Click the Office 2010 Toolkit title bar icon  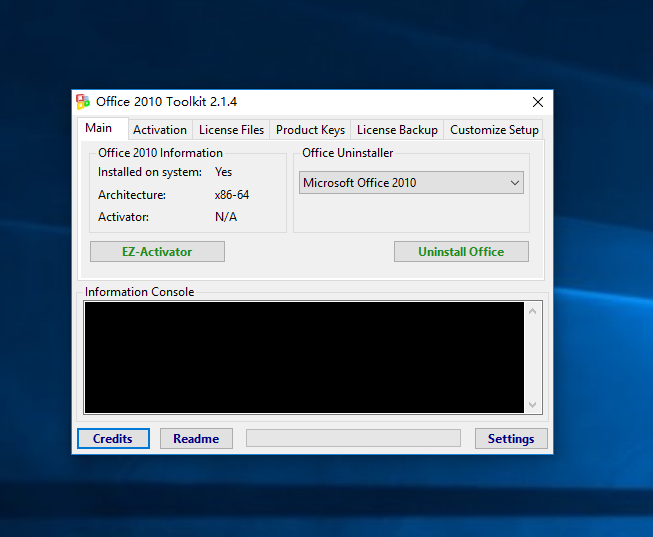(83, 102)
